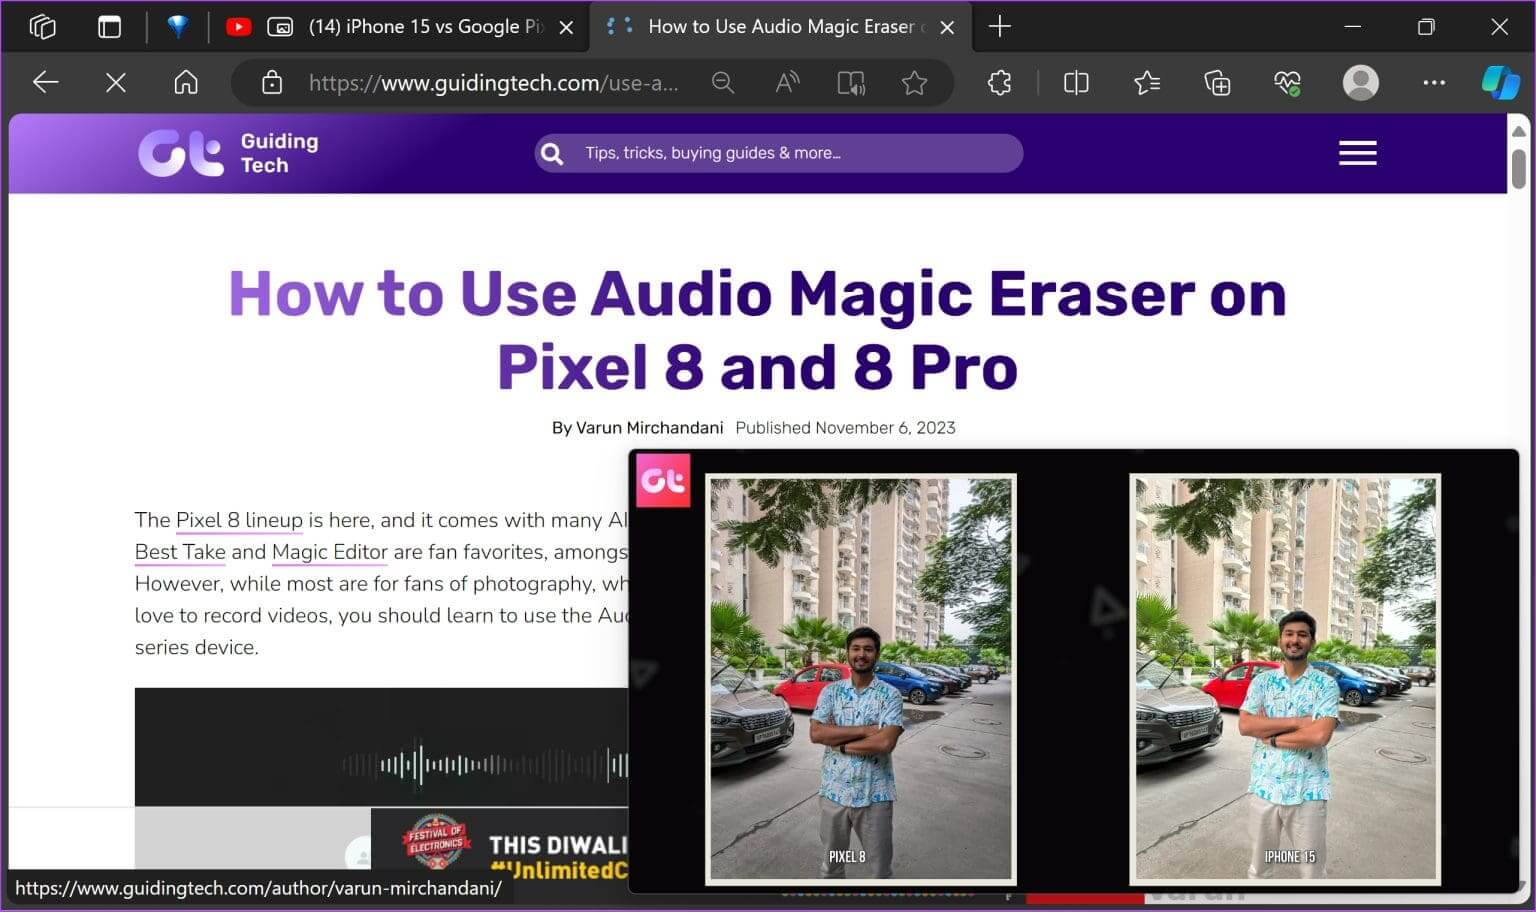Open Browser essentials heart icon
Screen dimensions: 1536x912
(1288, 83)
